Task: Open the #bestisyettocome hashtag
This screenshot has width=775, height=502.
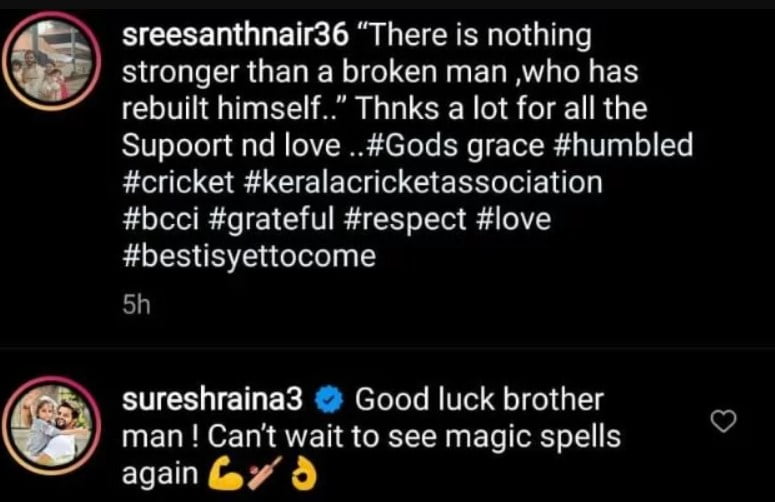Action: click(x=249, y=257)
